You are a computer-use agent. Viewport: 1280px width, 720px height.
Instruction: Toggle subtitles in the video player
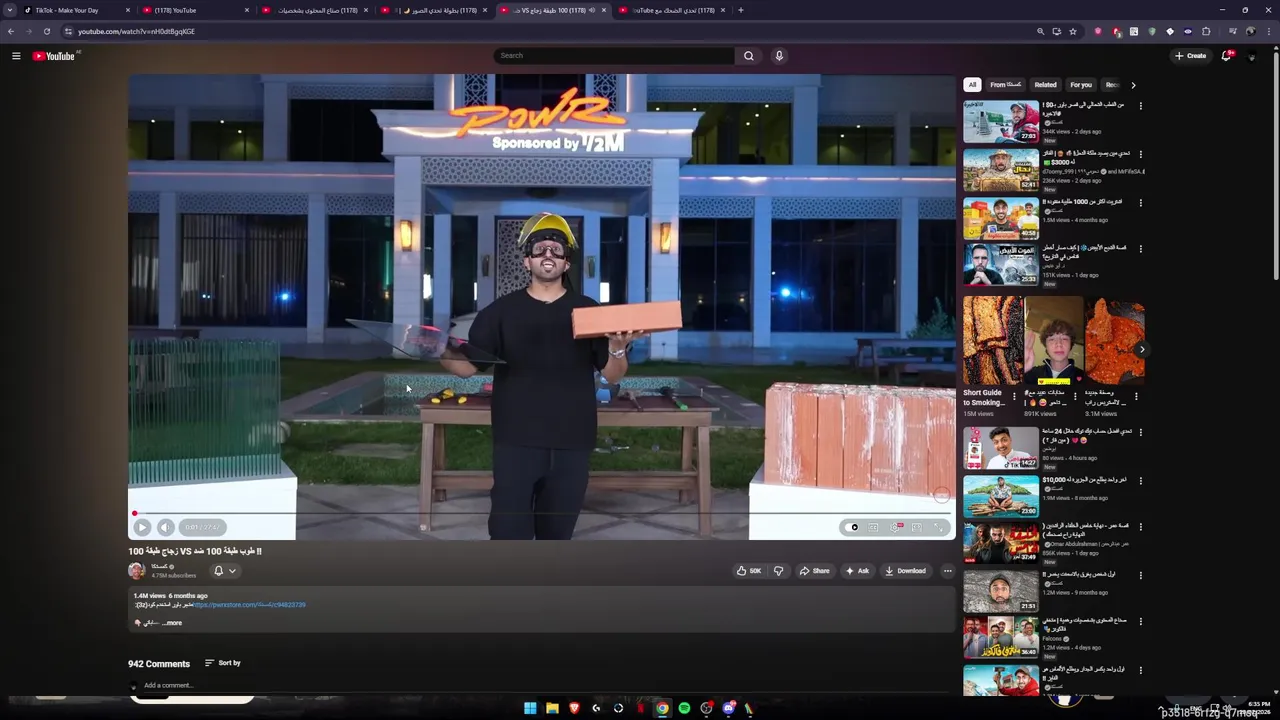click(873, 527)
